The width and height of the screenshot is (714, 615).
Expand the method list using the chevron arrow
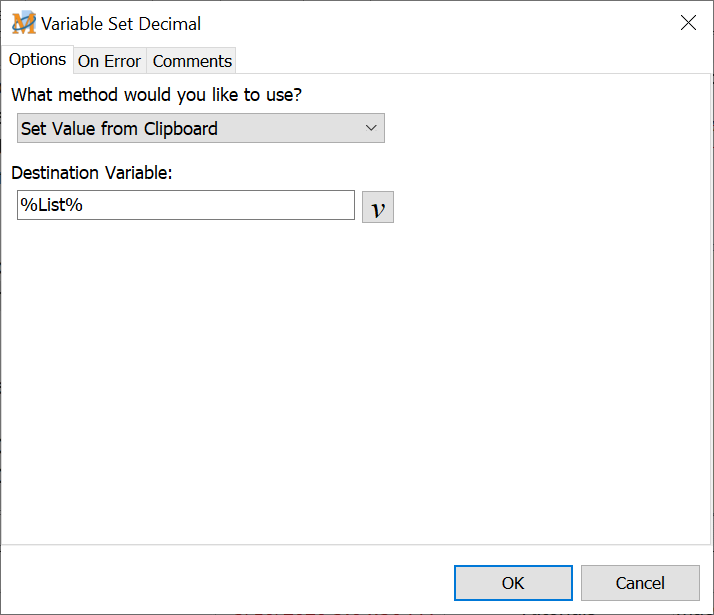point(370,128)
